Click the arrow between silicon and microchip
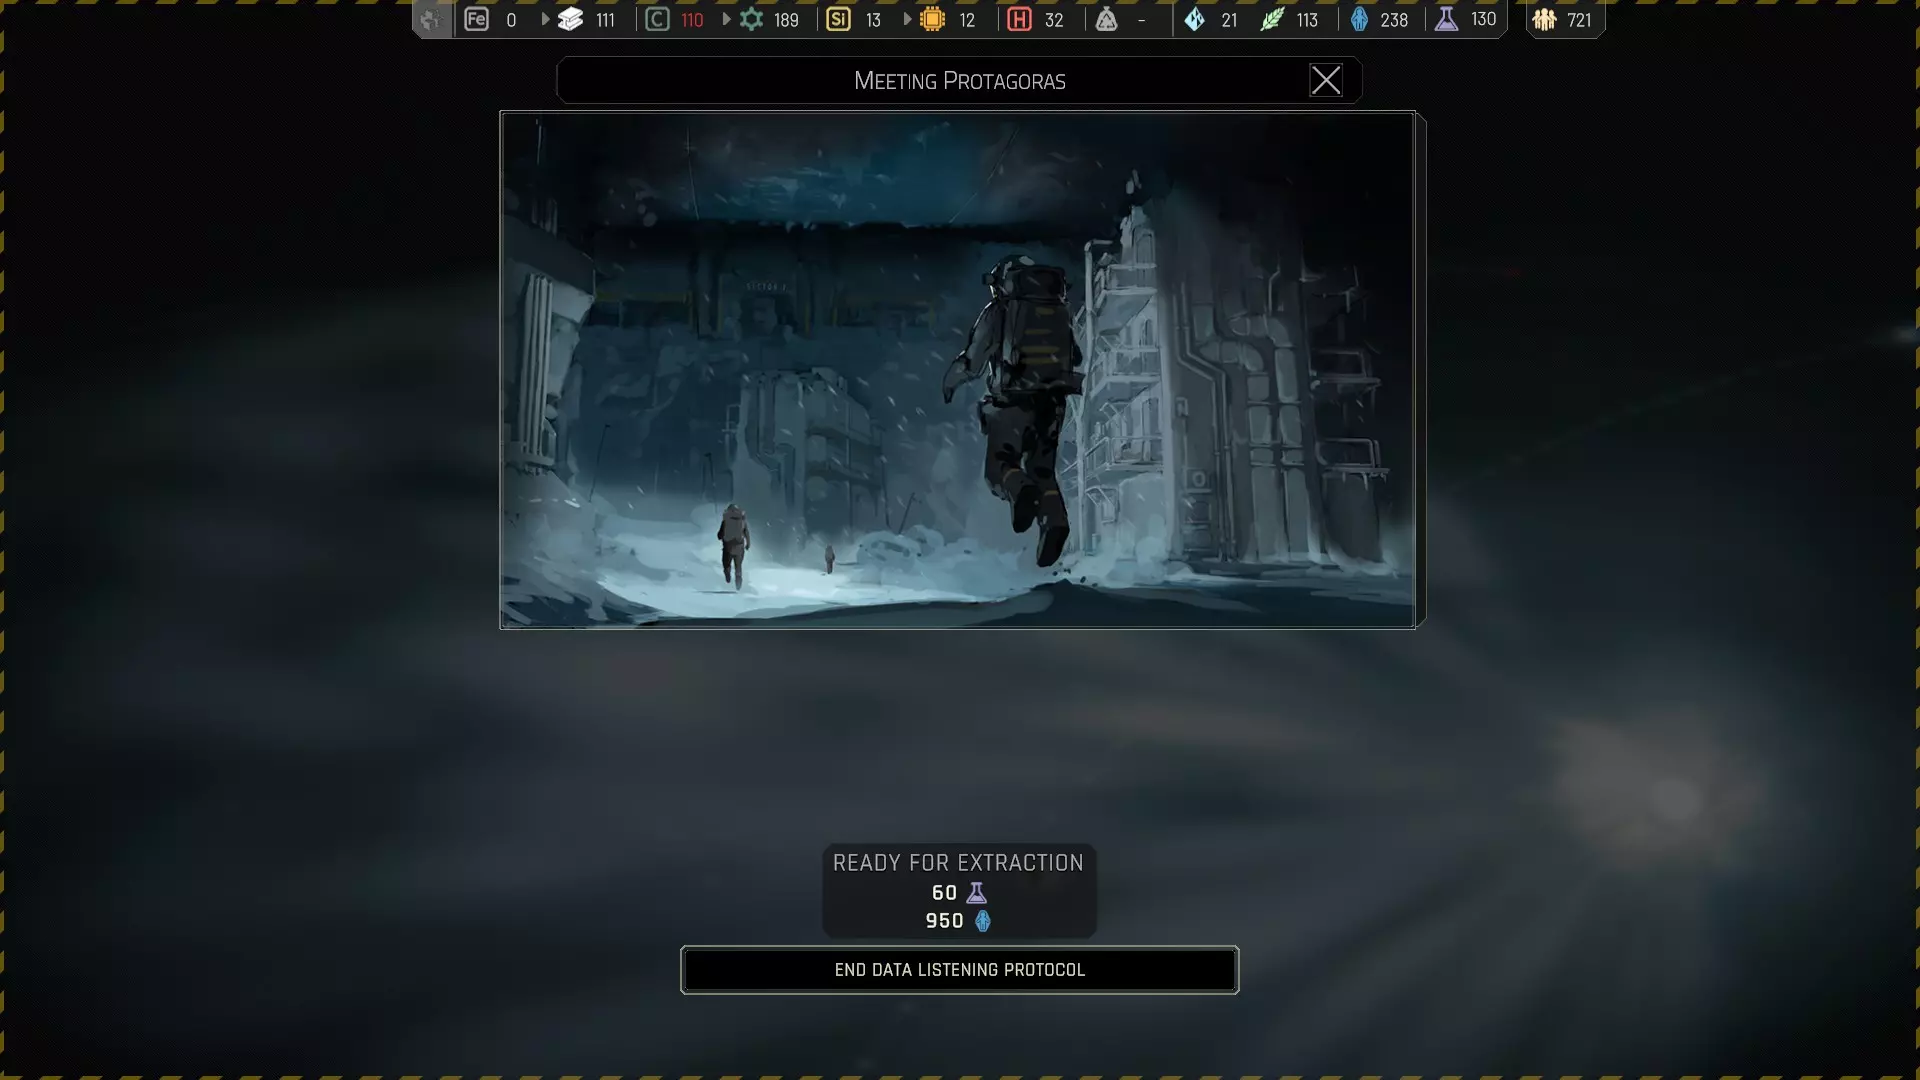 (x=907, y=19)
